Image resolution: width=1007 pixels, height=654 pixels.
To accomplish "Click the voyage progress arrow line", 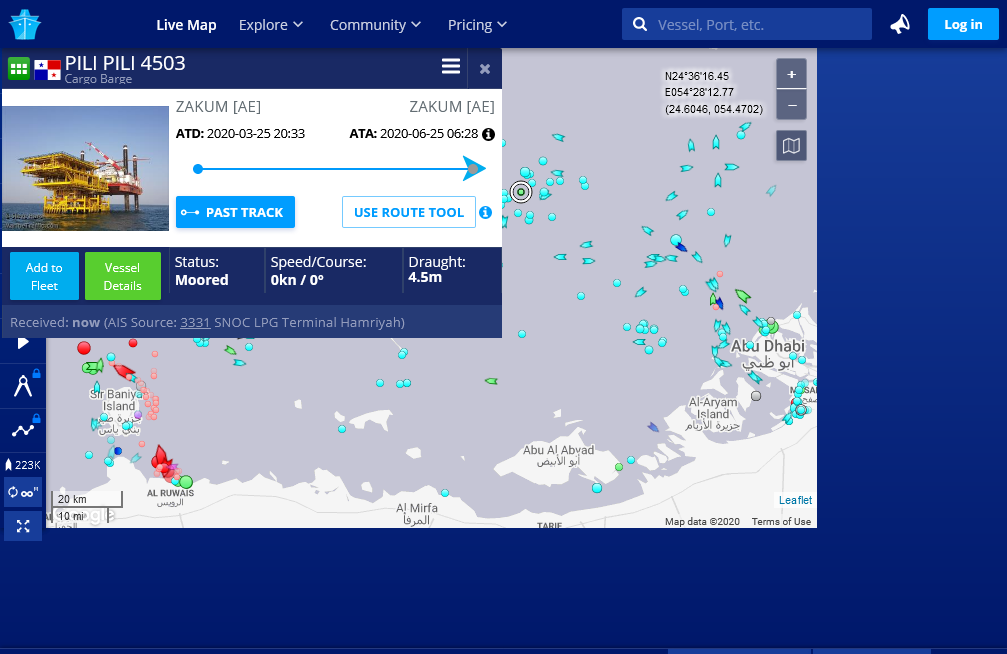I will pyautogui.click(x=339, y=169).
